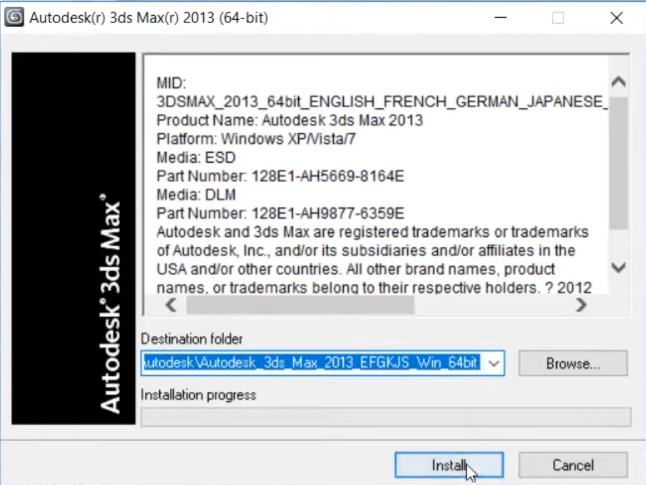Screen dimensions: 646x485
Task: Click the horizontal scroll left arrow
Action: (x=170, y=305)
